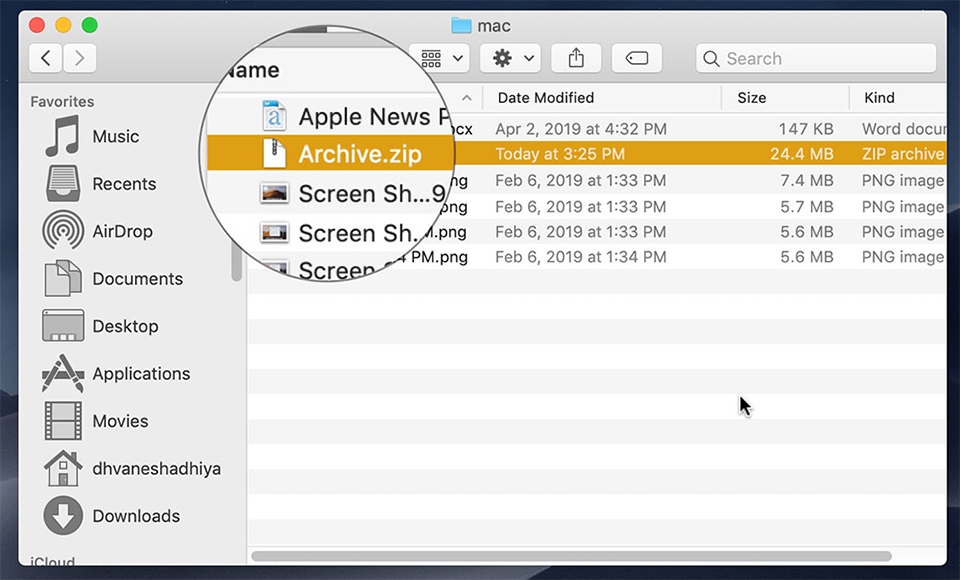Click the Share toolbar button
This screenshot has height=580, width=960.
click(x=576, y=58)
